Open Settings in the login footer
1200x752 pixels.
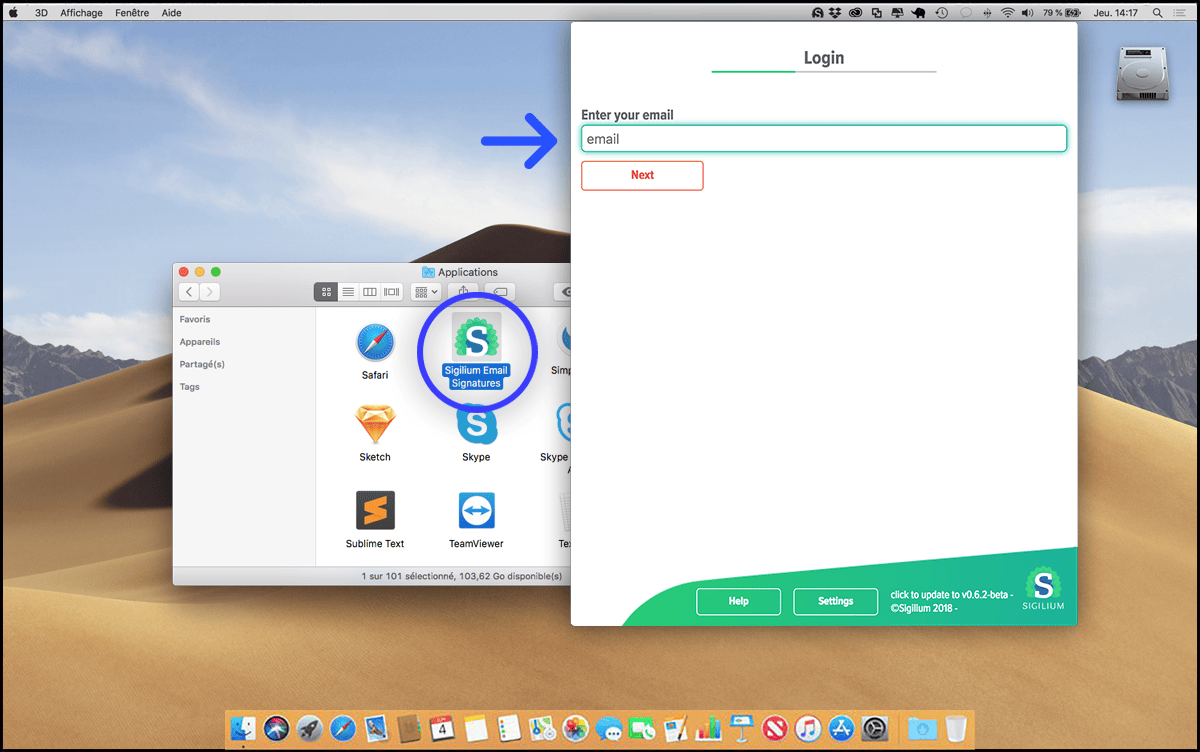[835, 601]
